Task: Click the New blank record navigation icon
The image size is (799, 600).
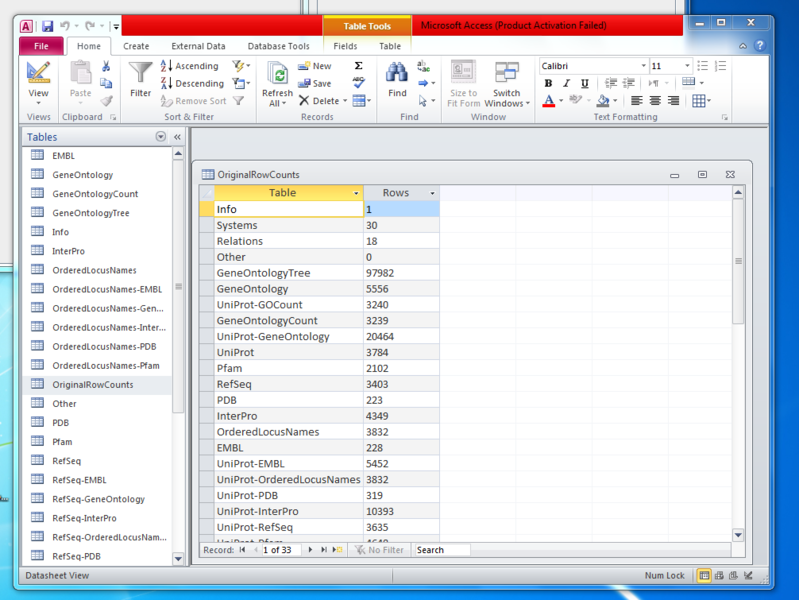Action: [337, 550]
